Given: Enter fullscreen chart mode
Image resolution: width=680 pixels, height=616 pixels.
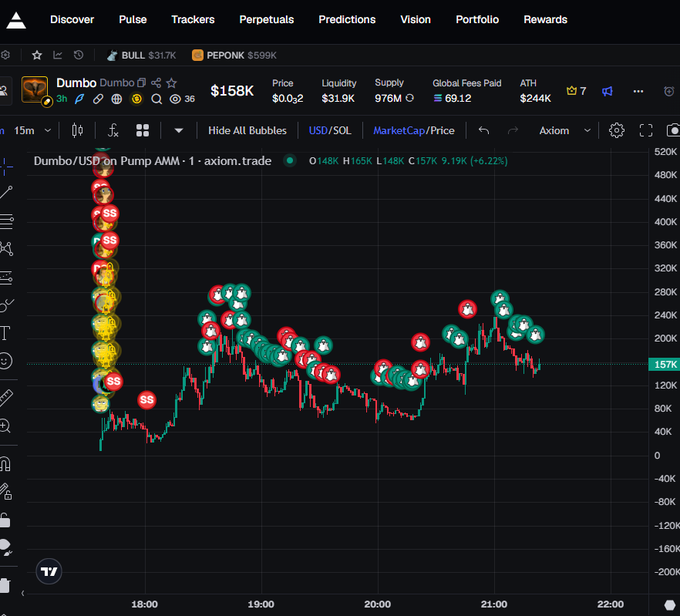Looking at the screenshot, I should pyautogui.click(x=646, y=131).
